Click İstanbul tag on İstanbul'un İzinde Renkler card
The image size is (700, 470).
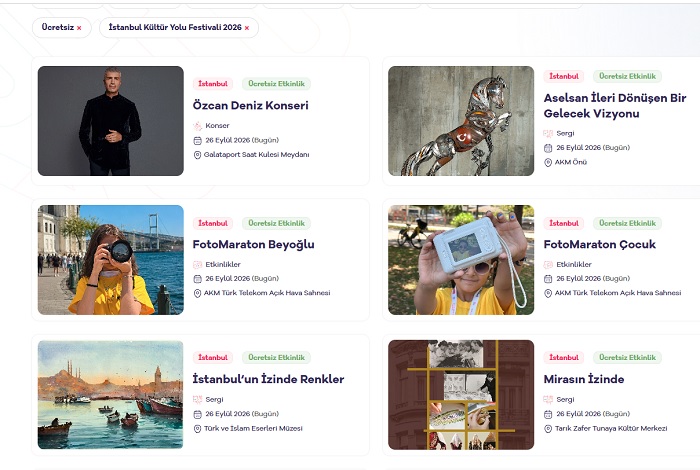(213, 358)
